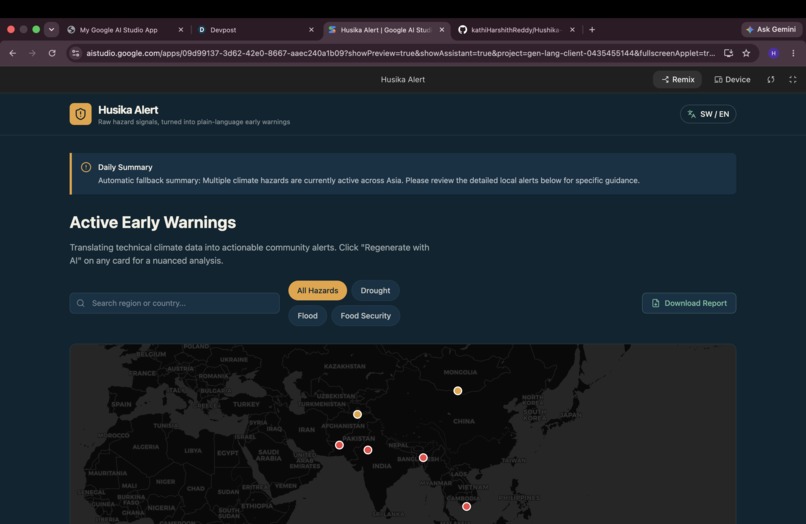The height and width of the screenshot is (524, 806).
Task: Open the Device preview selector
Action: (732, 80)
